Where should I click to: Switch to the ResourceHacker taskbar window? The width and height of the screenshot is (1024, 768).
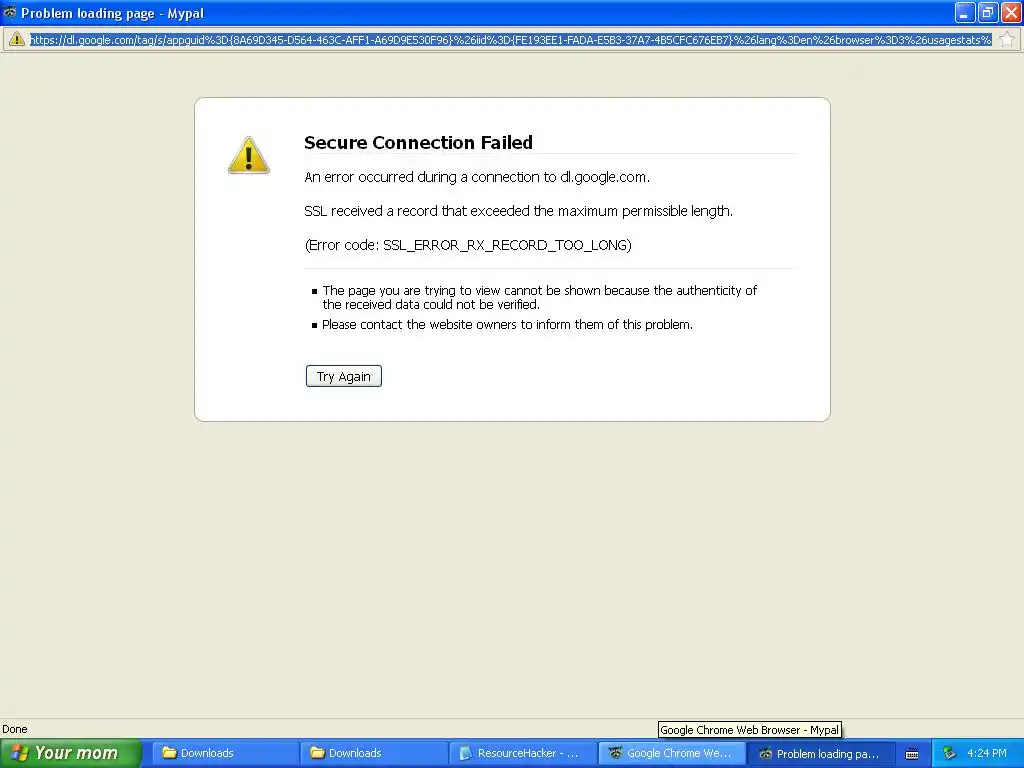click(523, 753)
